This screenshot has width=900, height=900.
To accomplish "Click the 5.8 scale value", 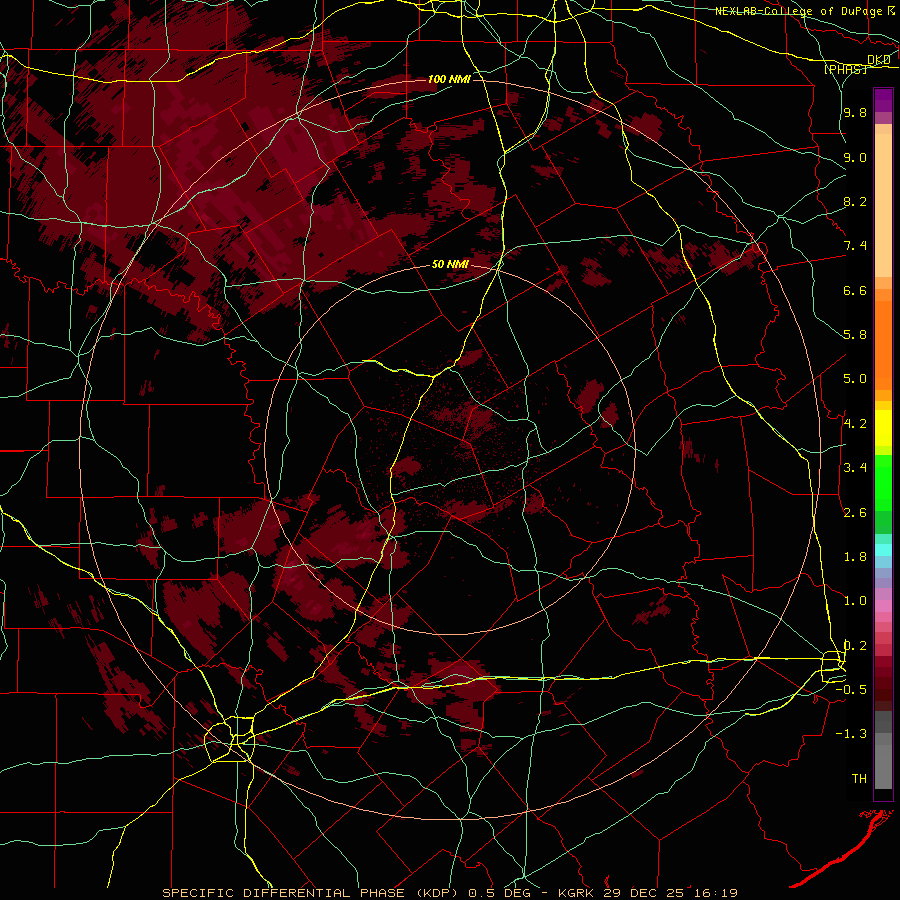I will tap(855, 335).
